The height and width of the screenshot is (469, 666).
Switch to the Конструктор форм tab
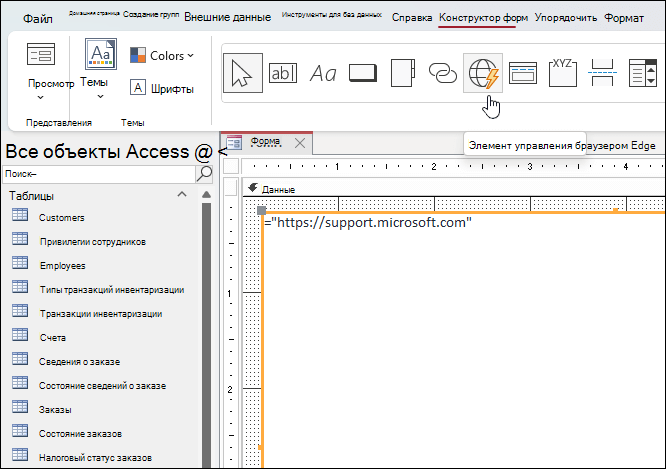point(483,18)
